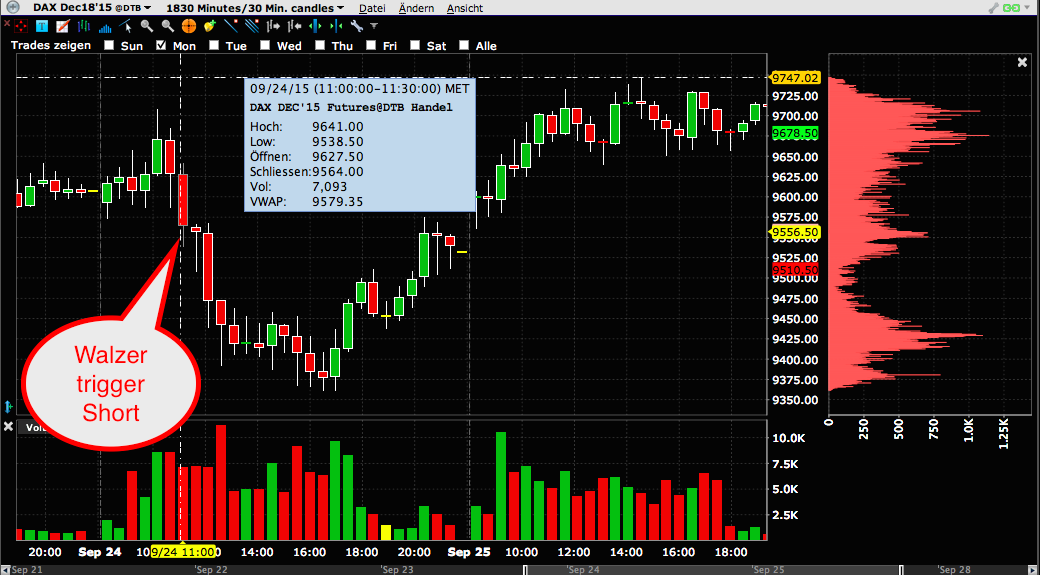Click the Hoch 9641.00 value in tooltip

pyautogui.click(x=338, y=127)
